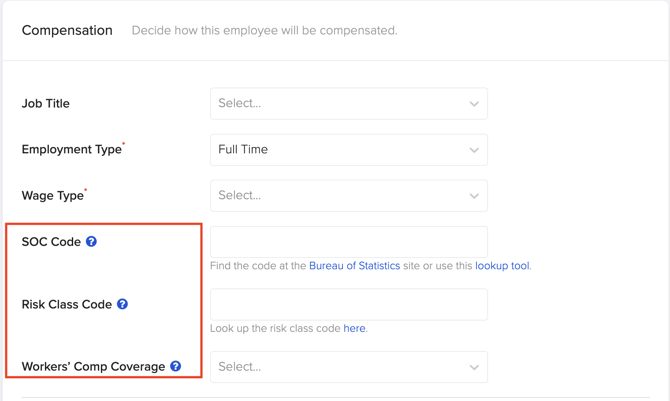Click the SOC Code help icon
Screen dimensions: 670x401
pyautogui.click(x=91, y=242)
